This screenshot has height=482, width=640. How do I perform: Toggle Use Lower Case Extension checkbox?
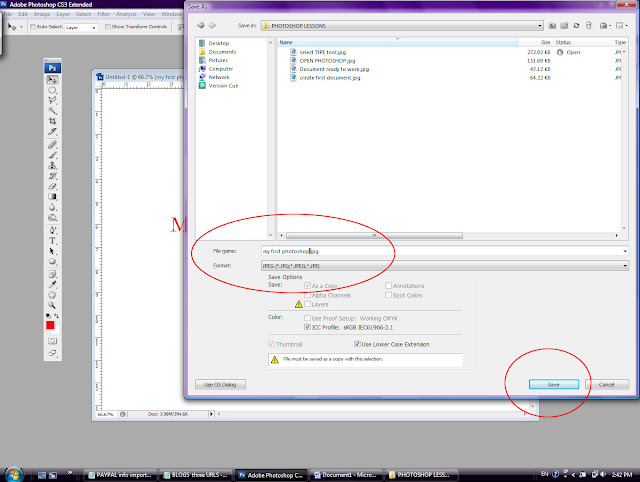click(x=357, y=344)
